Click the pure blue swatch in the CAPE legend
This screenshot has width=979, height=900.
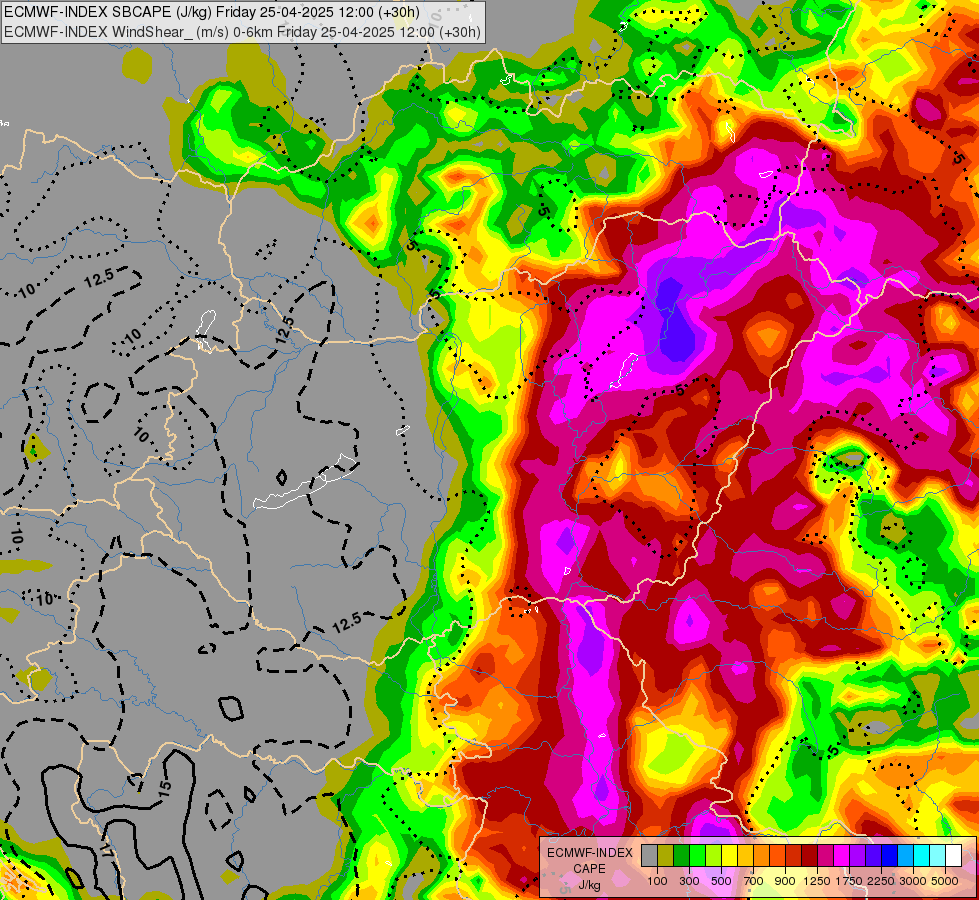(889, 855)
